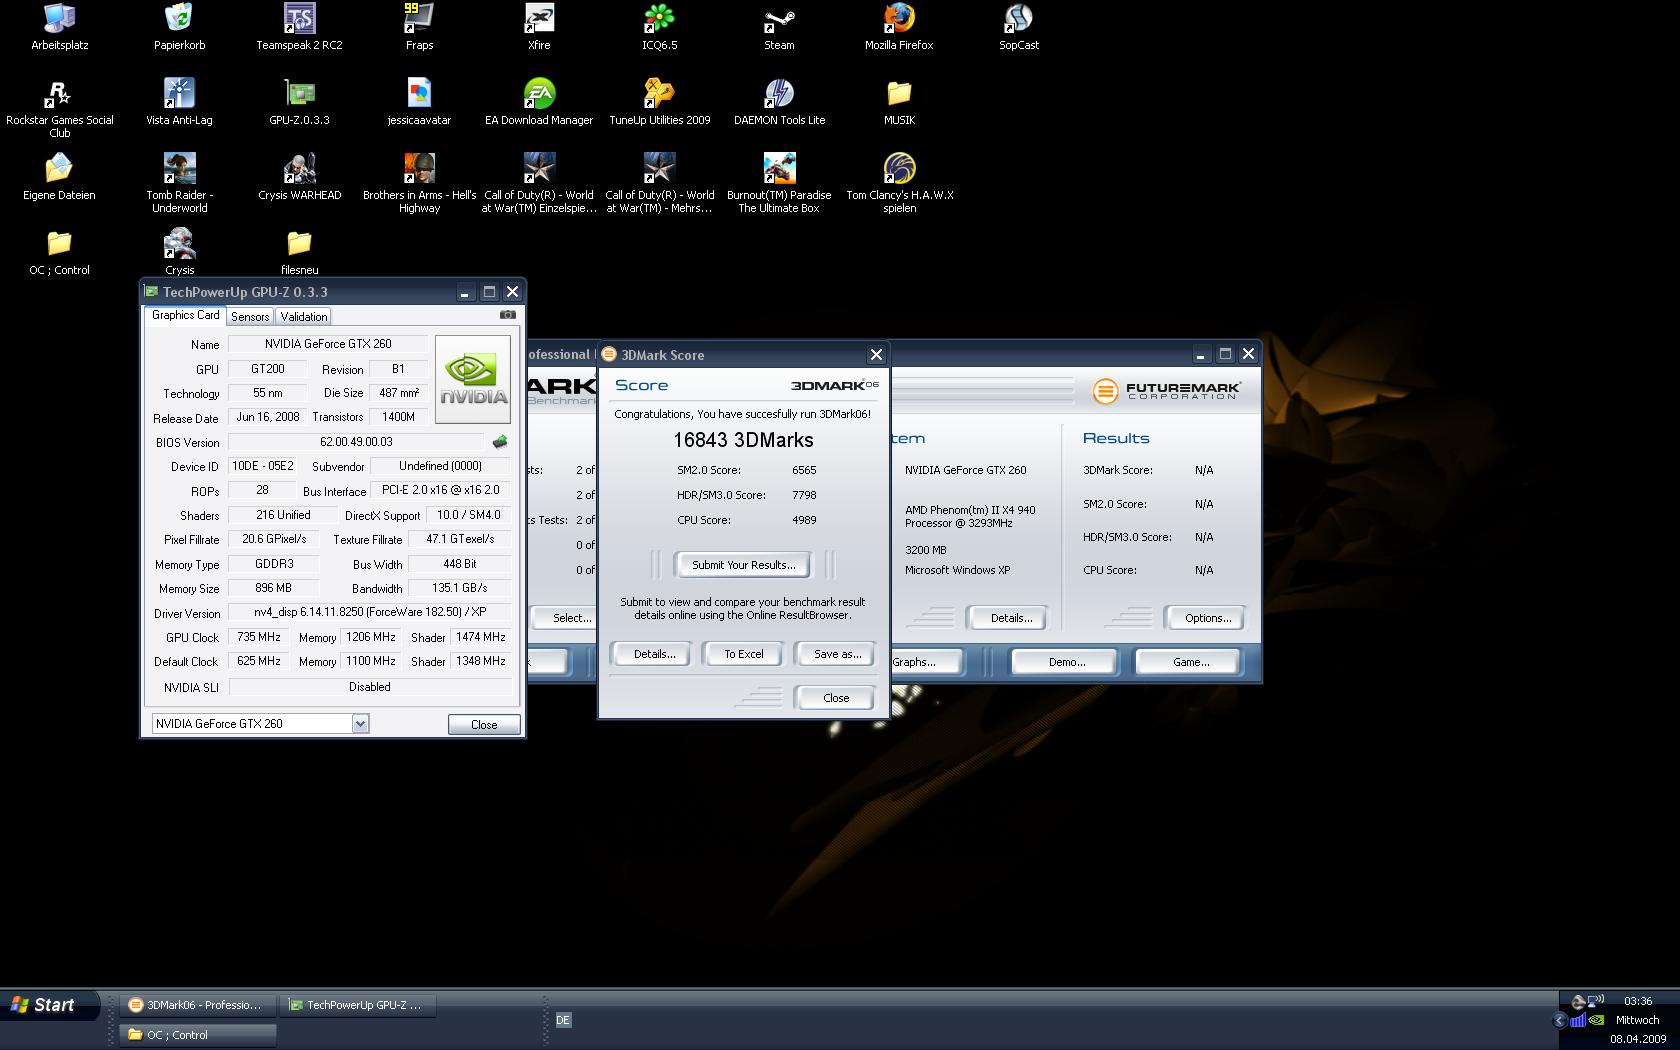Launch Fraps from the desktop
Viewport: 1680px width, 1050px height.
419,27
